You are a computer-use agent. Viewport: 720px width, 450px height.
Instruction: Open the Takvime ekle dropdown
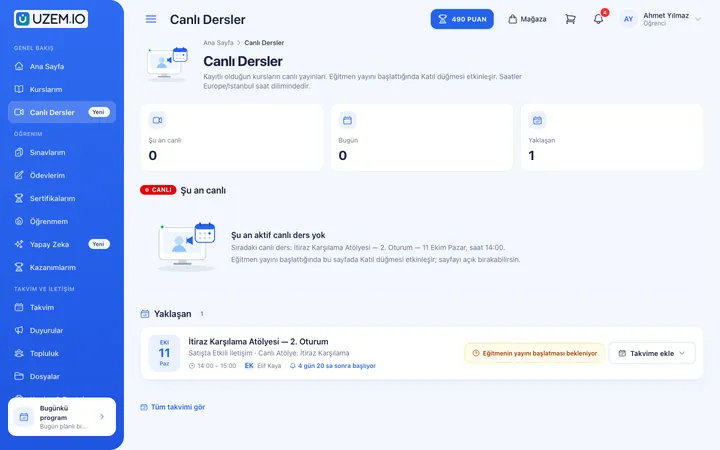[652, 353]
